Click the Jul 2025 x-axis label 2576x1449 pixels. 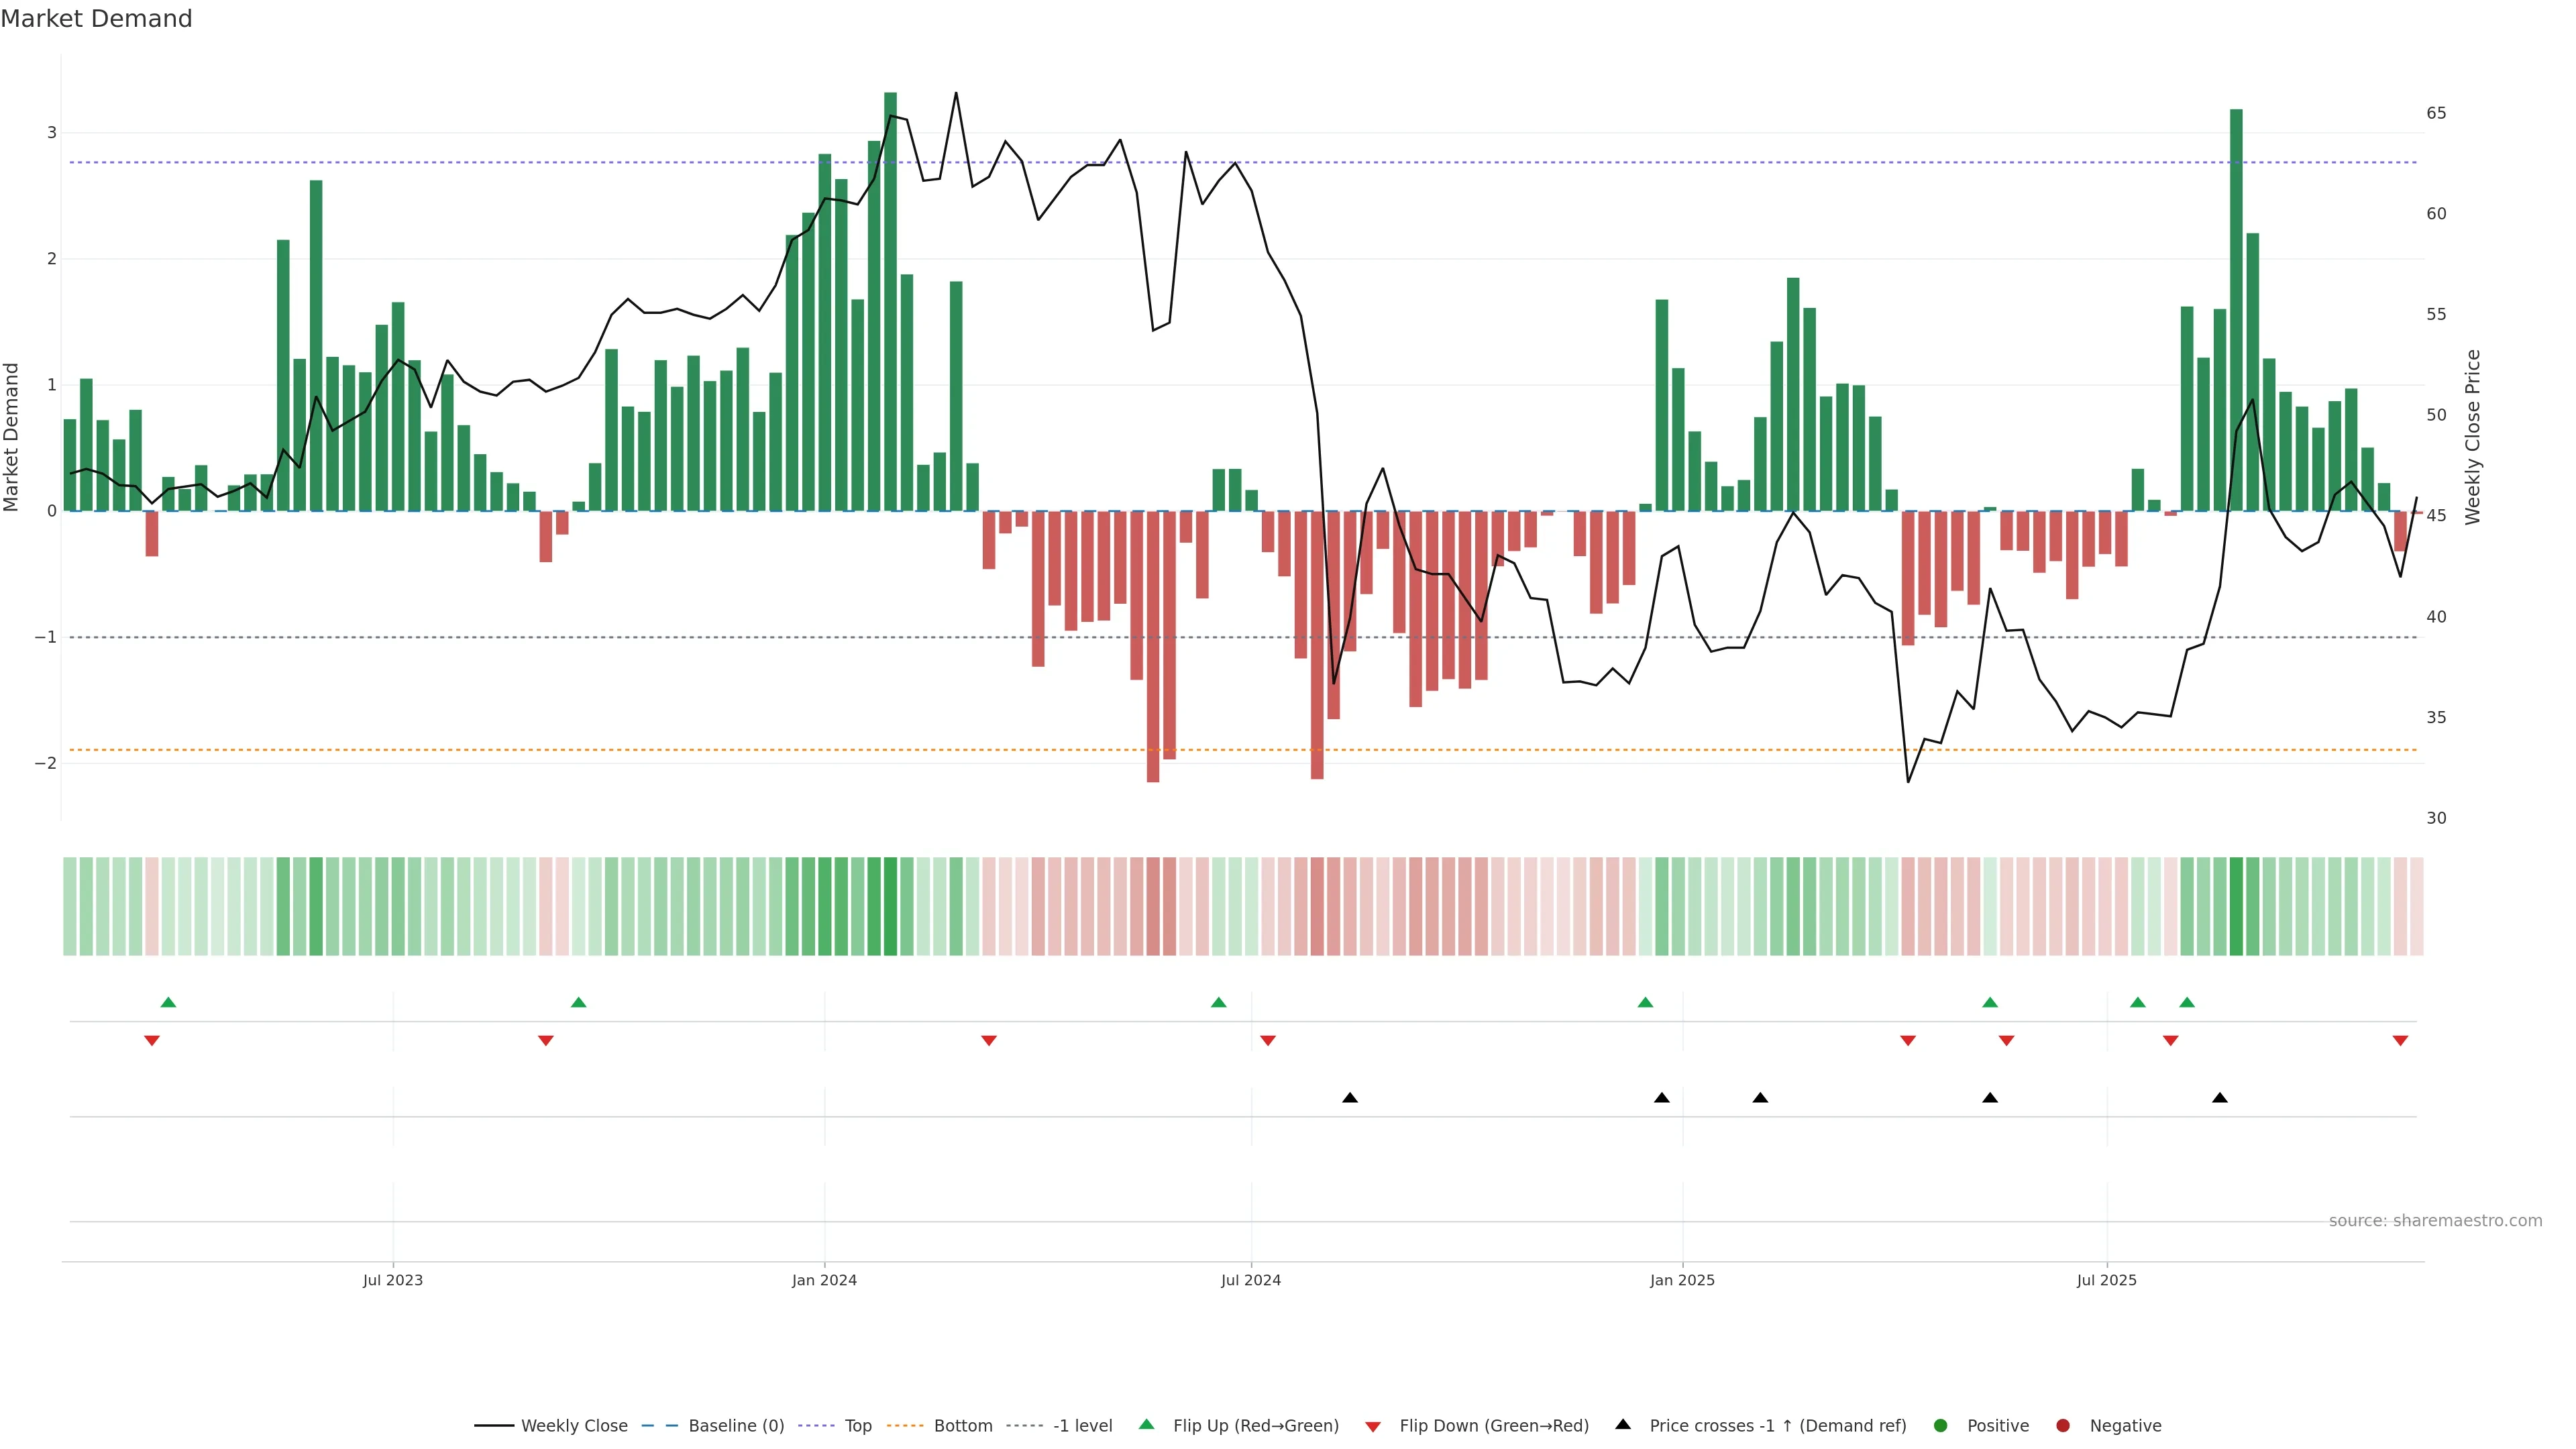click(2106, 1280)
